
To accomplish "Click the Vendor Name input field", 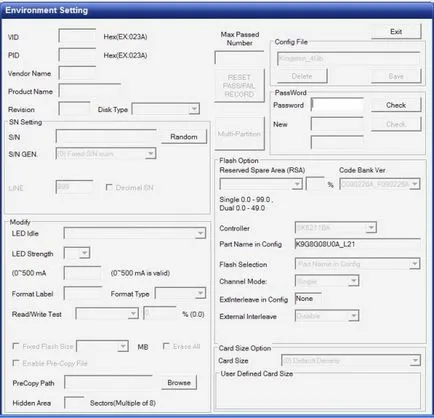I will pyautogui.click(x=77, y=73).
